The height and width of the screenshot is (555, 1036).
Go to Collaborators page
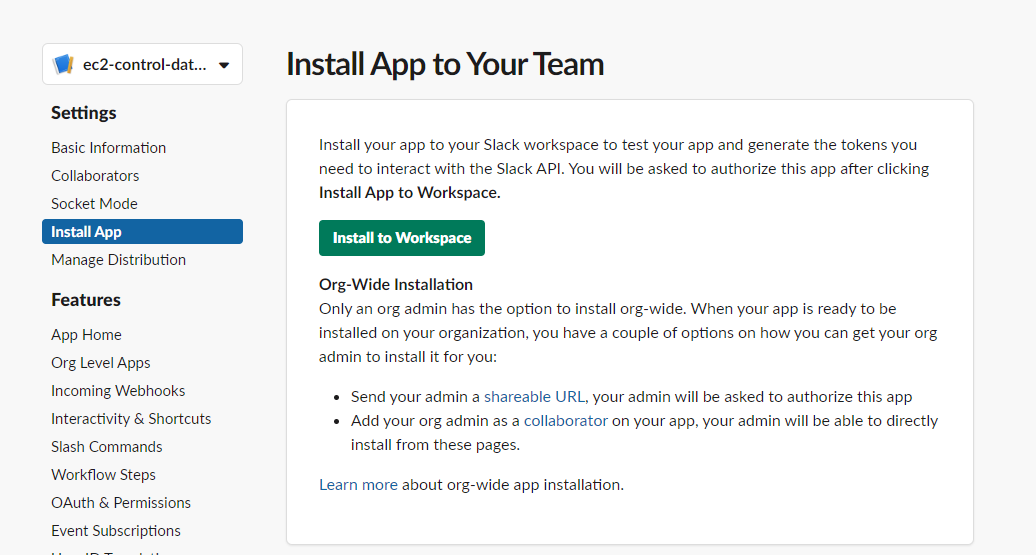(x=95, y=176)
